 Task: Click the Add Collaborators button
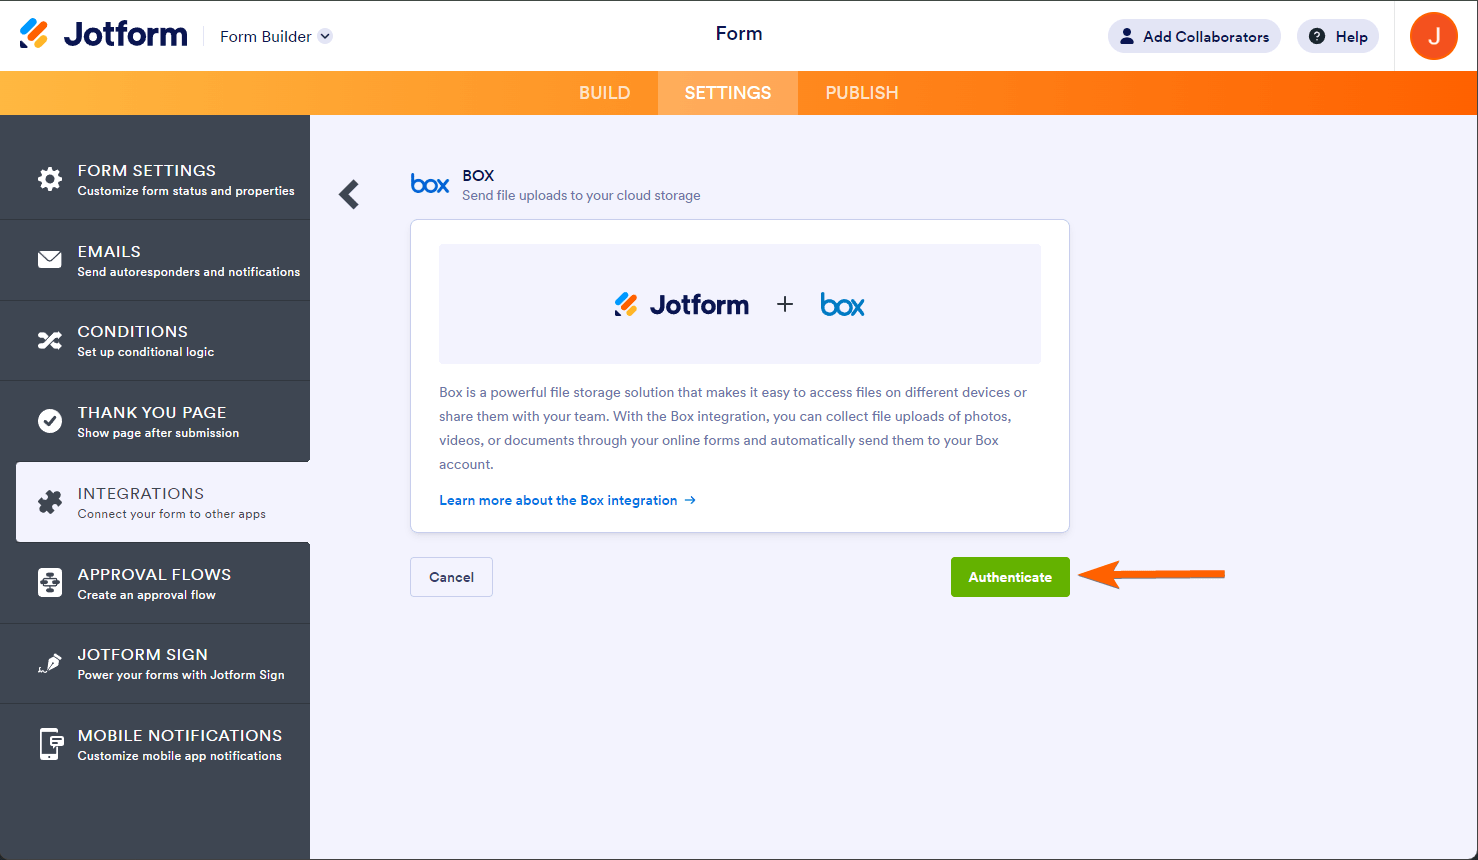[1194, 37]
